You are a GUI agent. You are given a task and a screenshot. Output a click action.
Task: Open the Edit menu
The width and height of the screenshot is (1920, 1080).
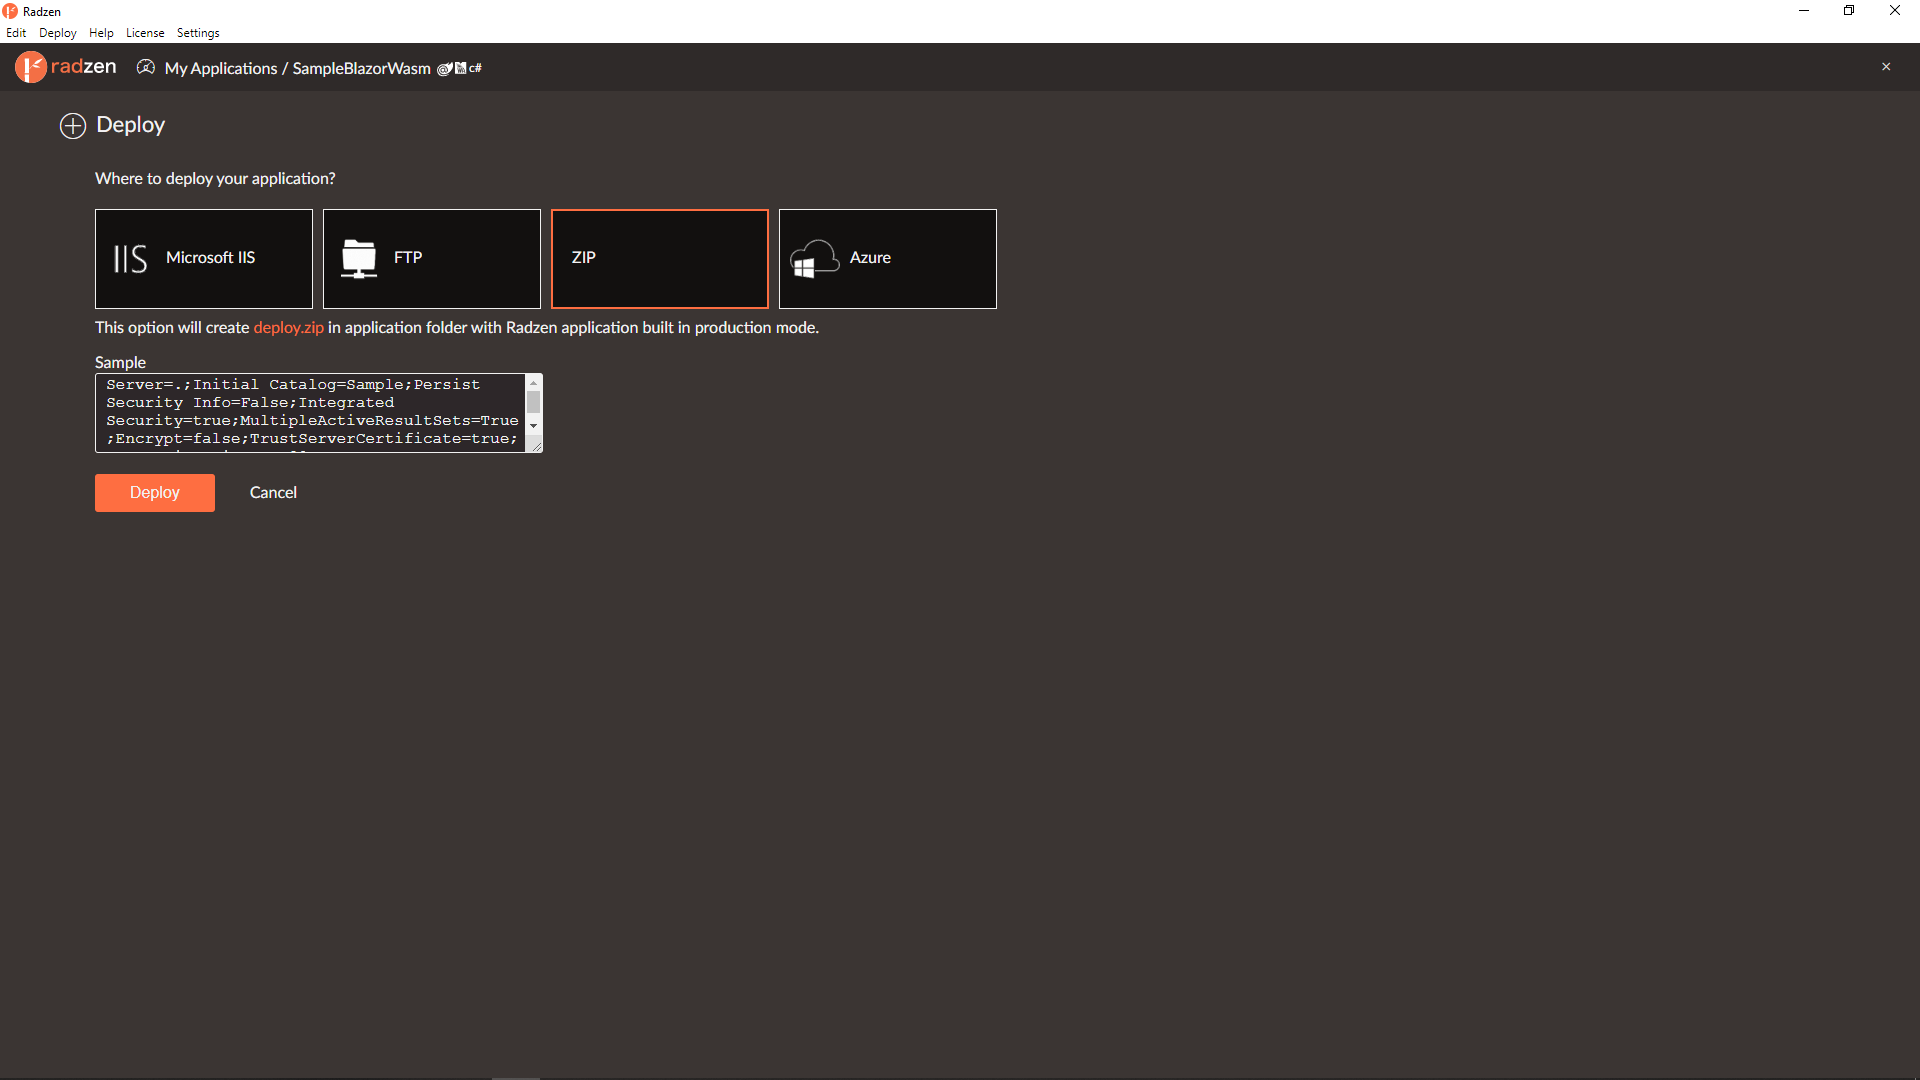pyautogui.click(x=16, y=33)
